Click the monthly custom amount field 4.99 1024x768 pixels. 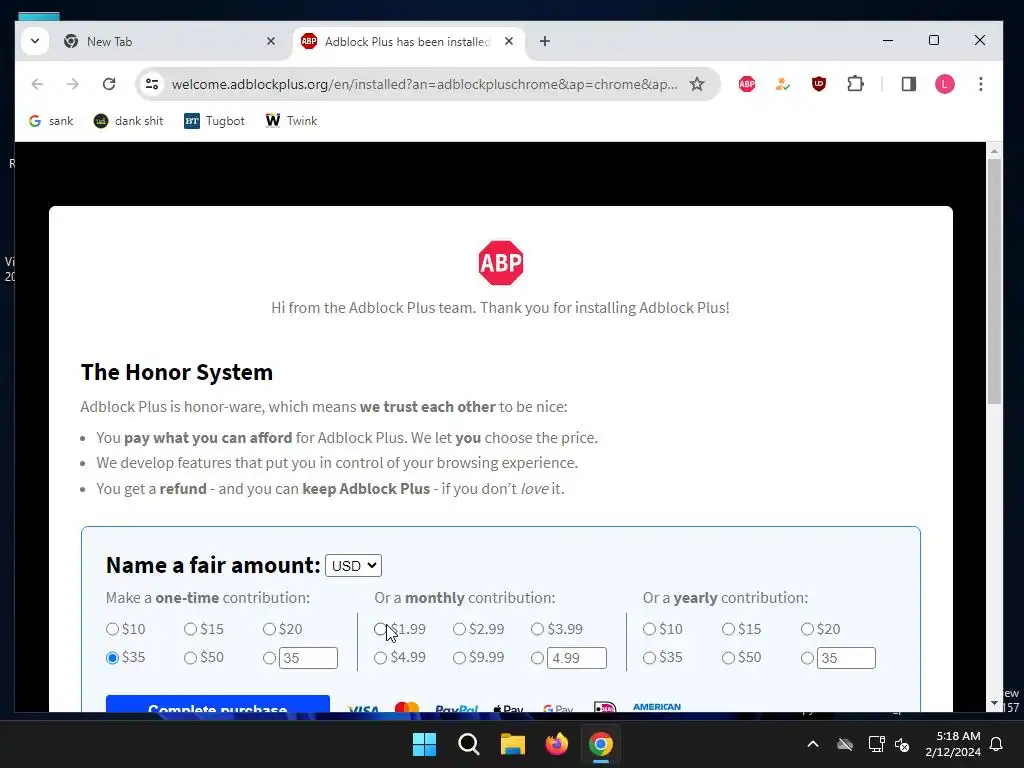577,658
